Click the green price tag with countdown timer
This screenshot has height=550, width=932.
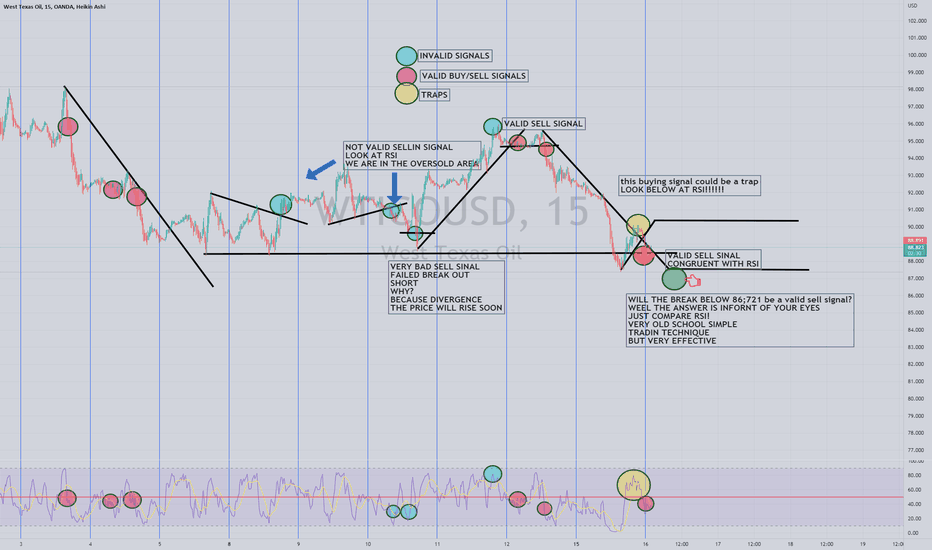coord(915,250)
